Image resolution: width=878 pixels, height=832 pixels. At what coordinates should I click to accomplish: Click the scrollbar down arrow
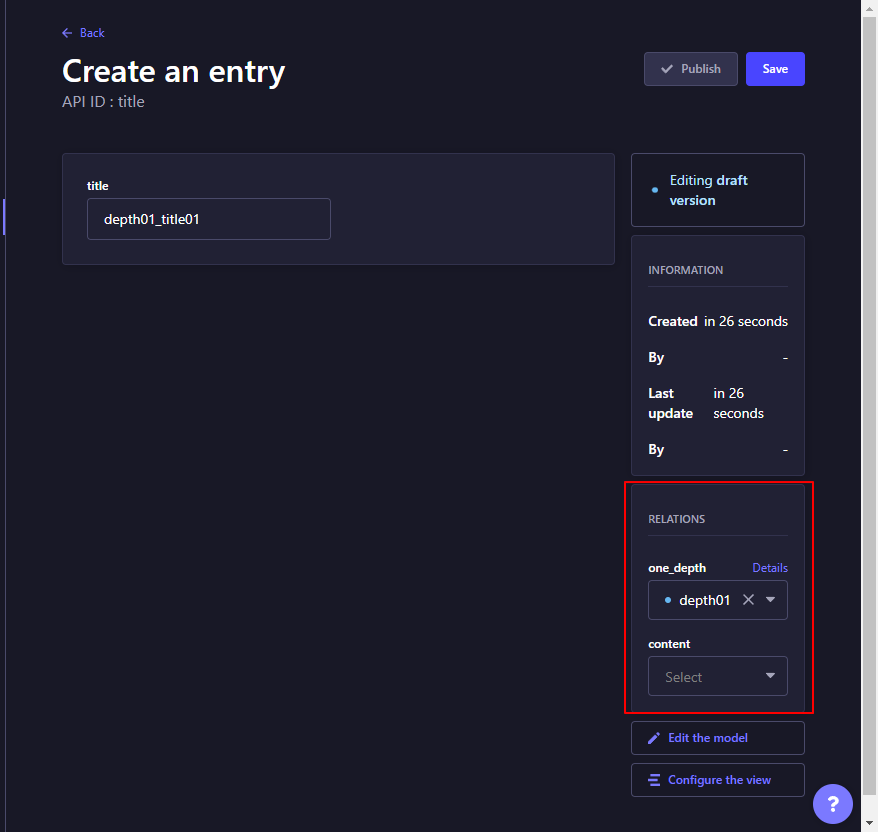tap(869, 823)
